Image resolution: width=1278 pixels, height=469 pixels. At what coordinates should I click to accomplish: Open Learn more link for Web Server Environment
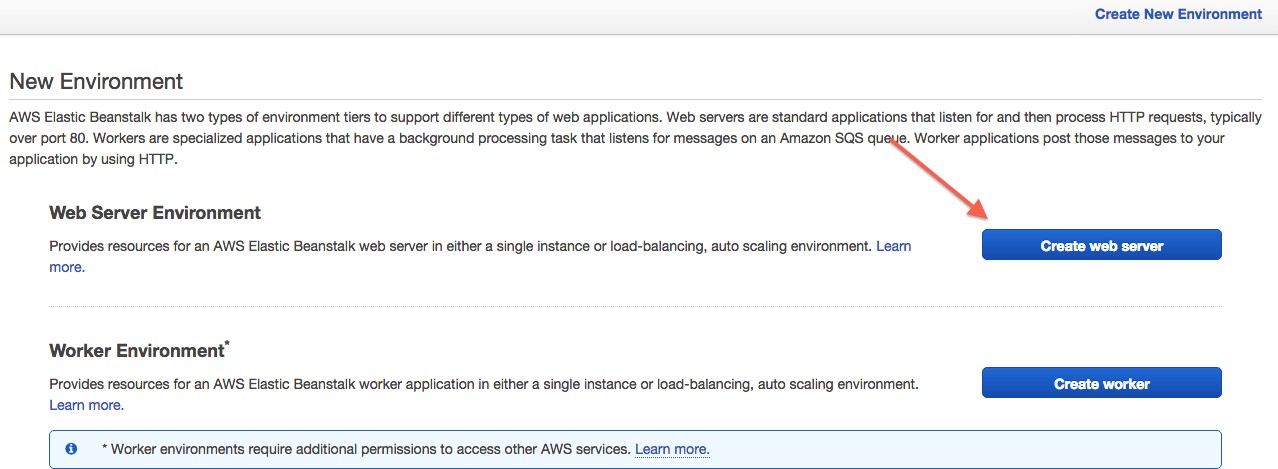(x=893, y=246)
